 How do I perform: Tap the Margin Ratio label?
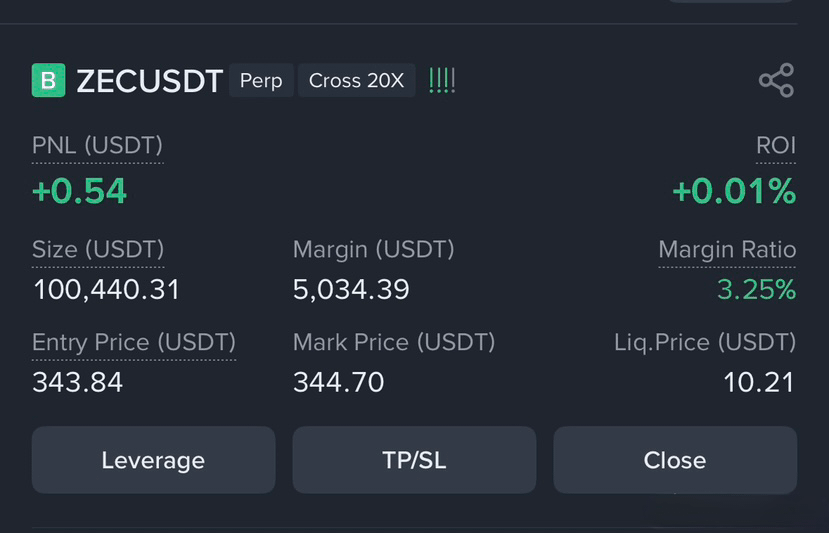[x=727, y=249]
